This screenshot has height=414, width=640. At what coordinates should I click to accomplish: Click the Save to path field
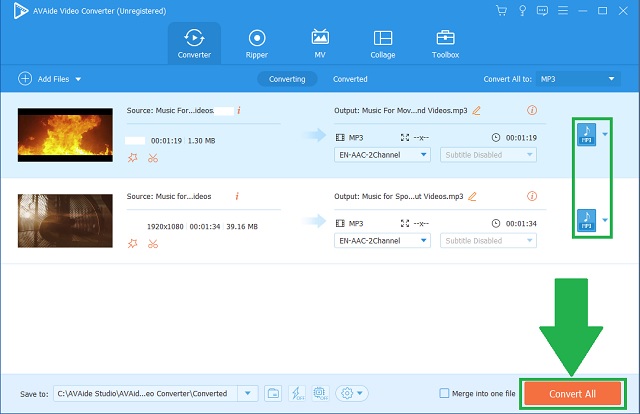coord(145,394)
